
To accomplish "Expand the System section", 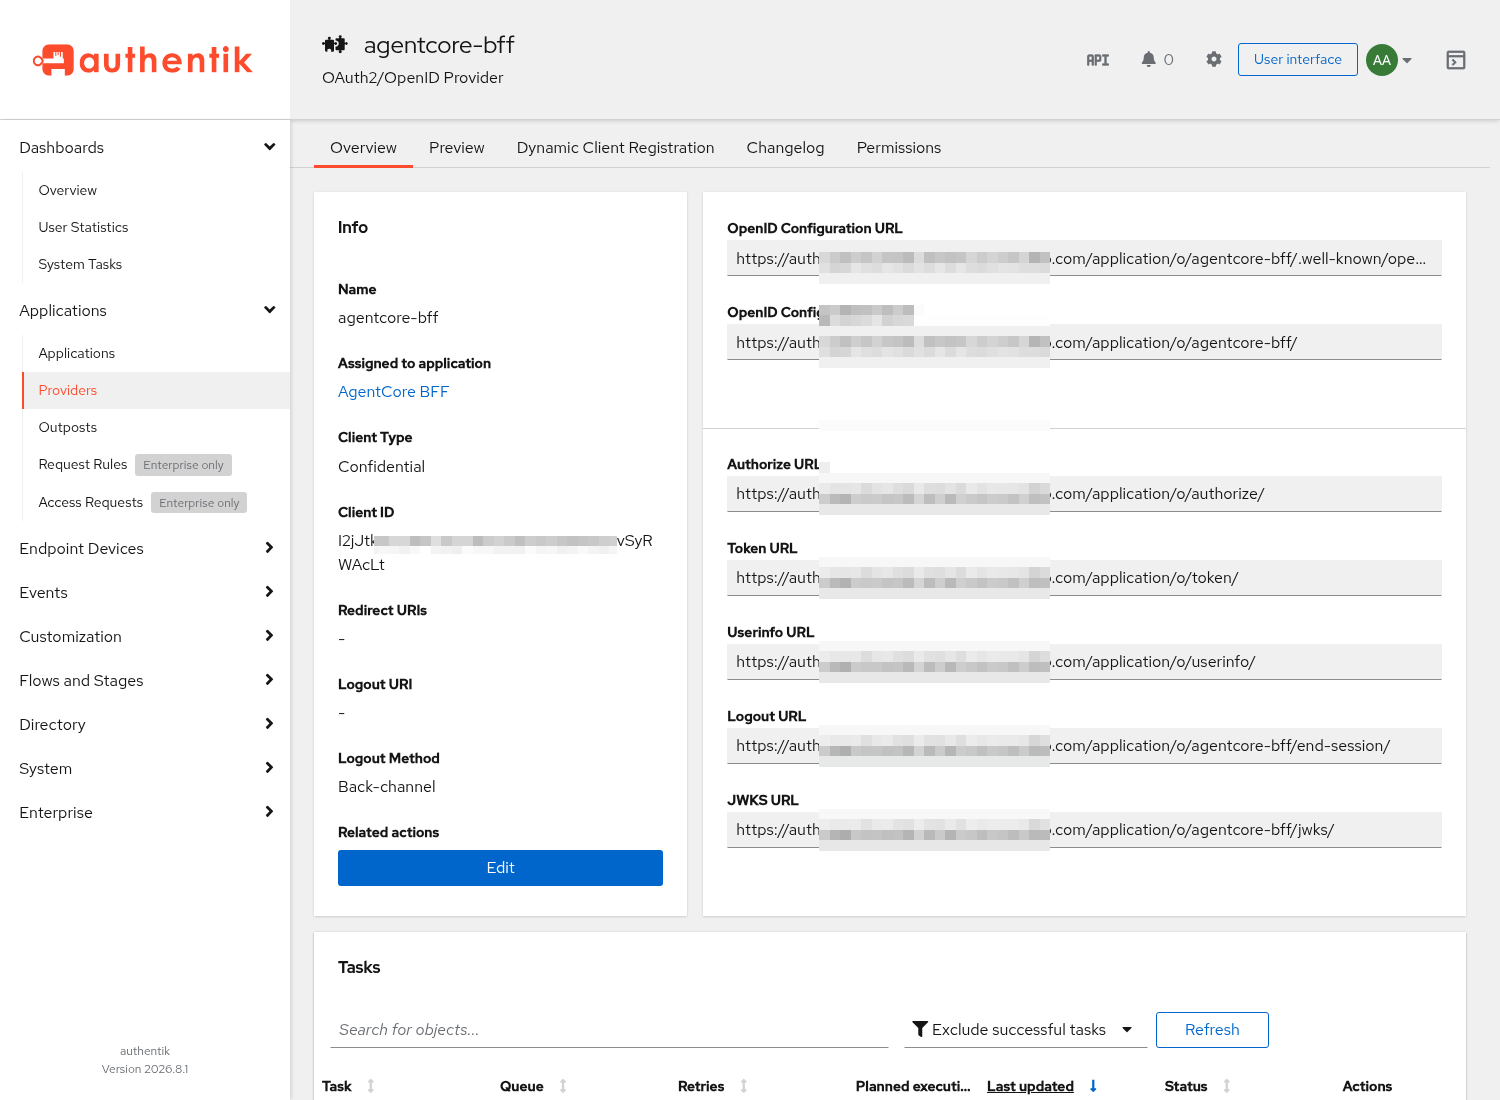I will [146, 769].
